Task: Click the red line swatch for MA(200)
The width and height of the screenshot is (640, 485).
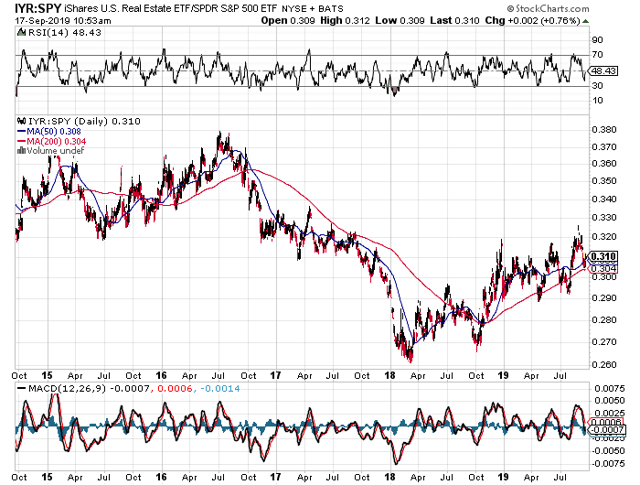Action: [22, 141]
